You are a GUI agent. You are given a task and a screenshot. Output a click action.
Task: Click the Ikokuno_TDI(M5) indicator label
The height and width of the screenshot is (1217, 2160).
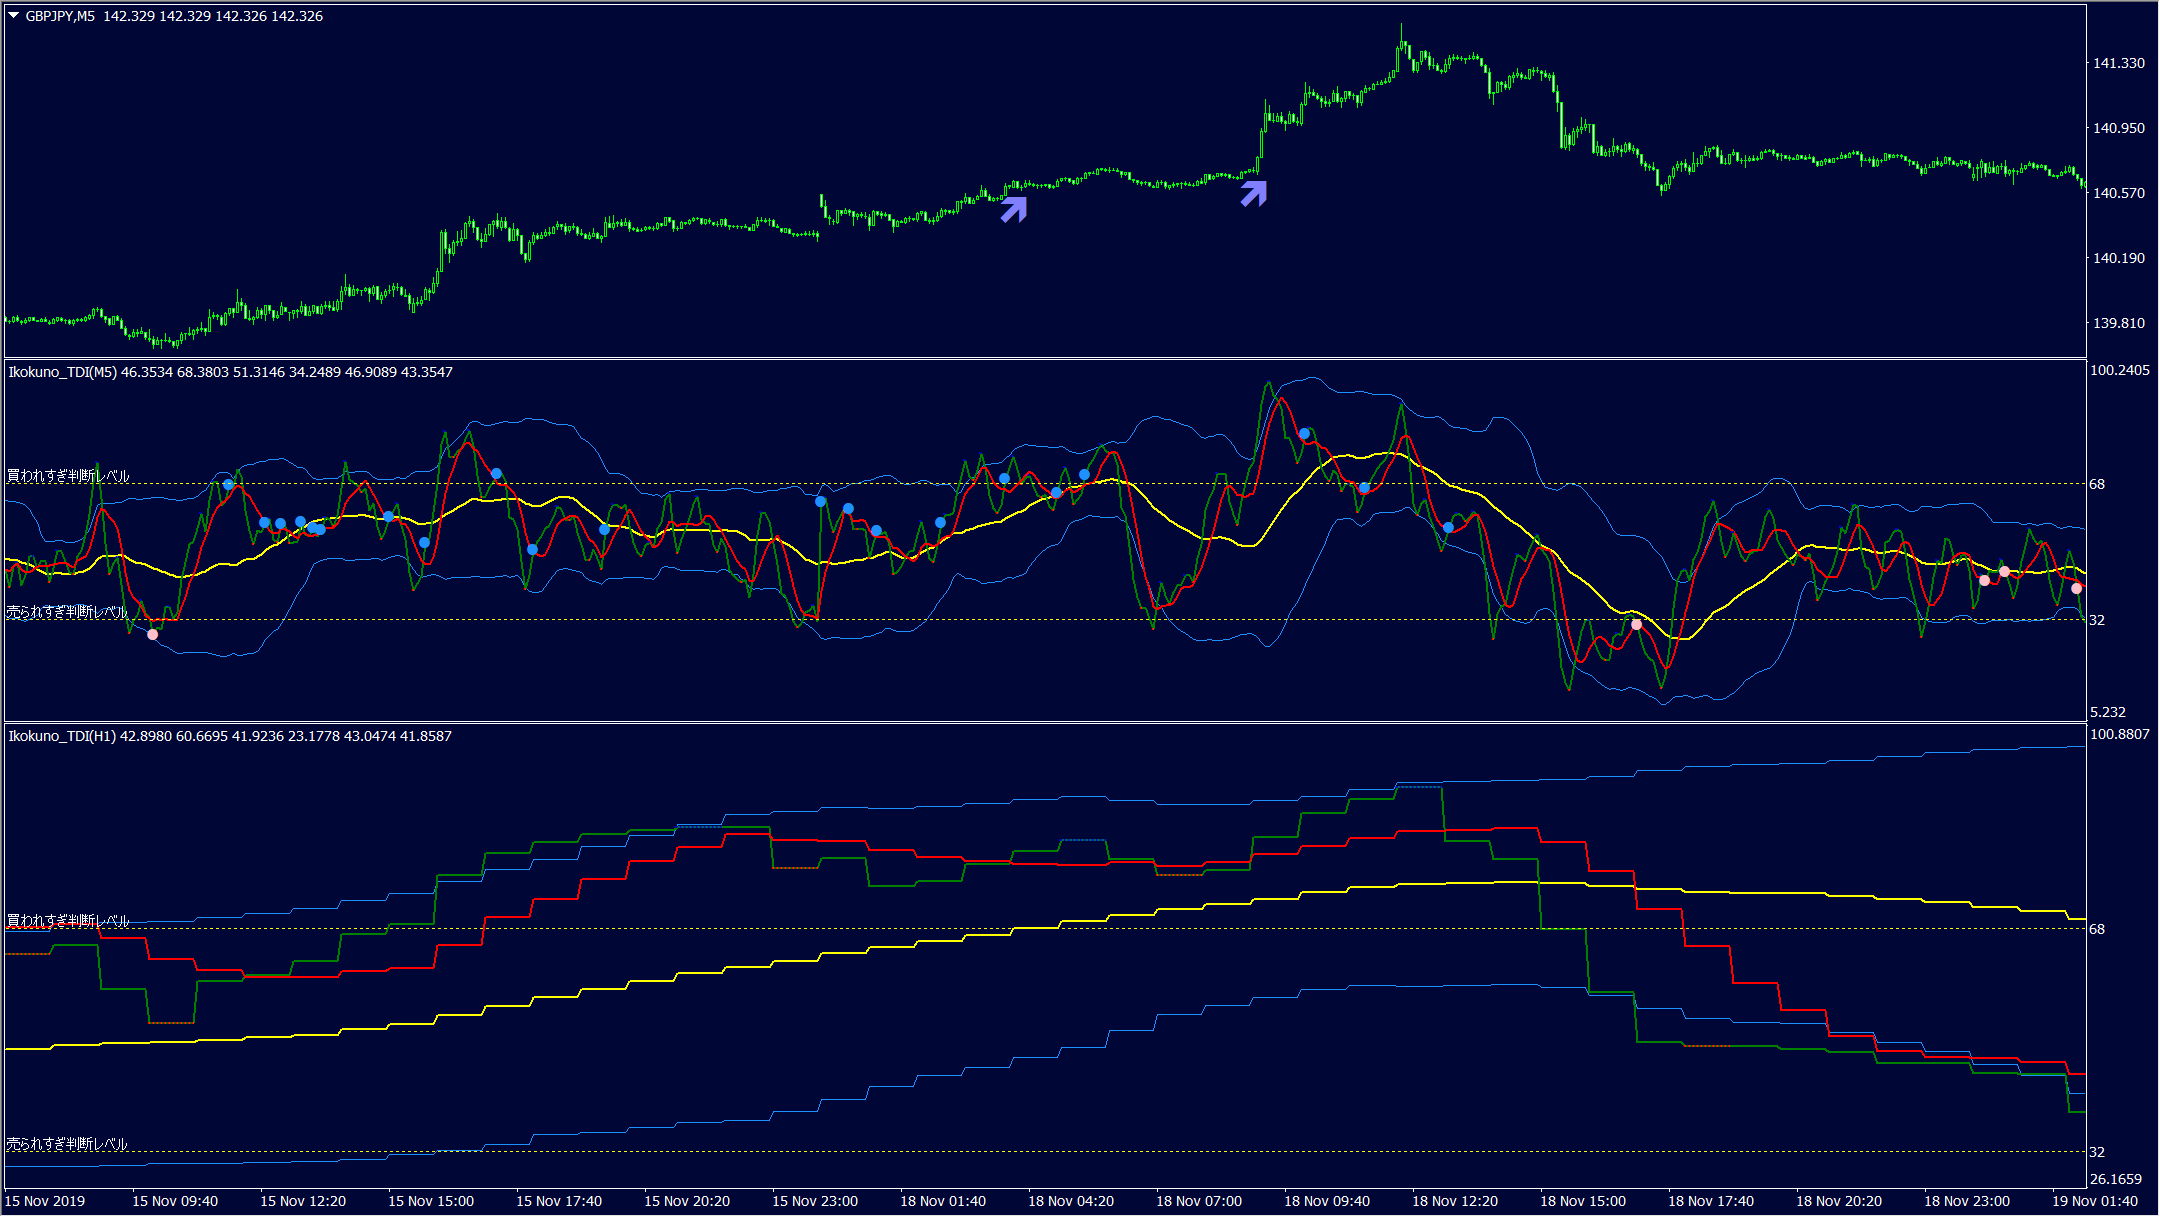point(62,372)
